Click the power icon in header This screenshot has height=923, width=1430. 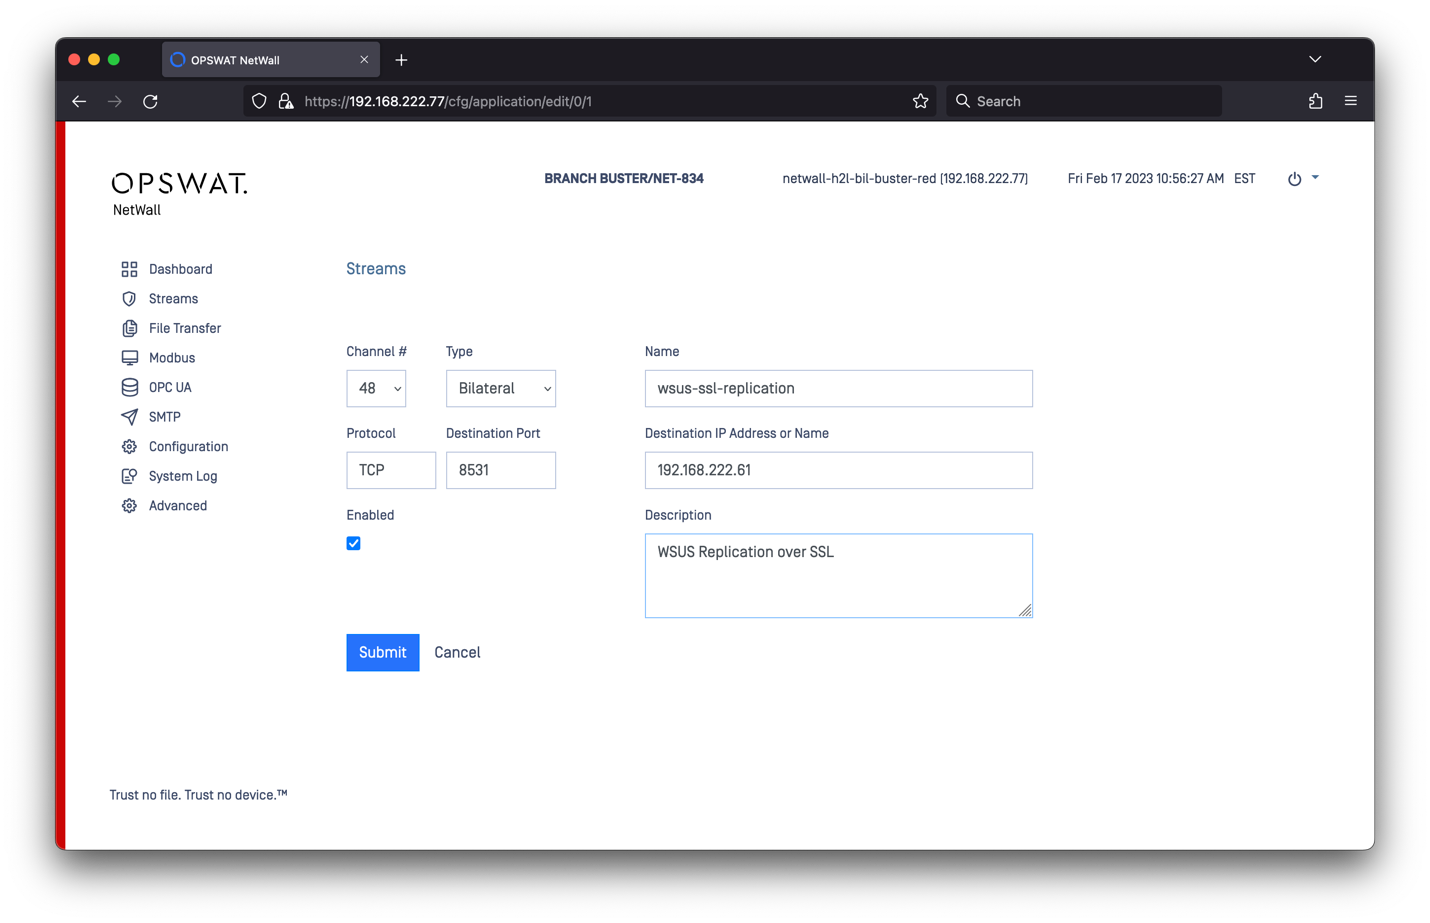click(x=1294, y=179)
